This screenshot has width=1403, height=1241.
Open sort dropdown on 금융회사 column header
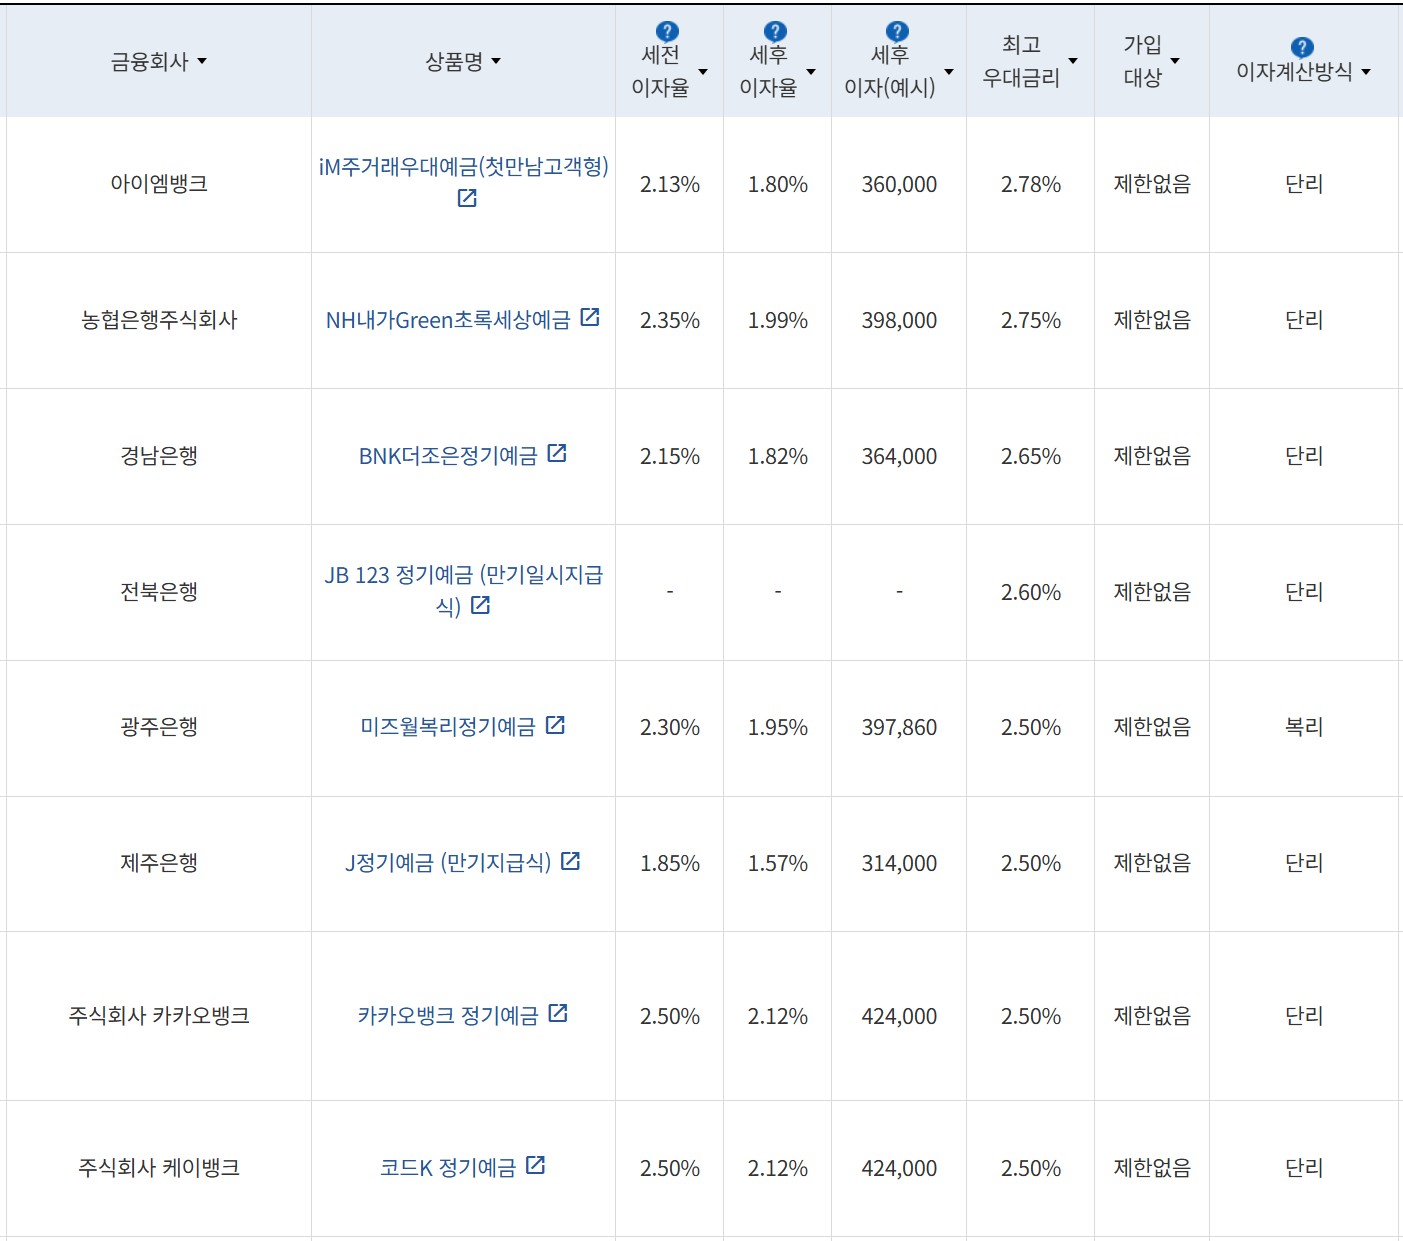(x=204, y=61)
